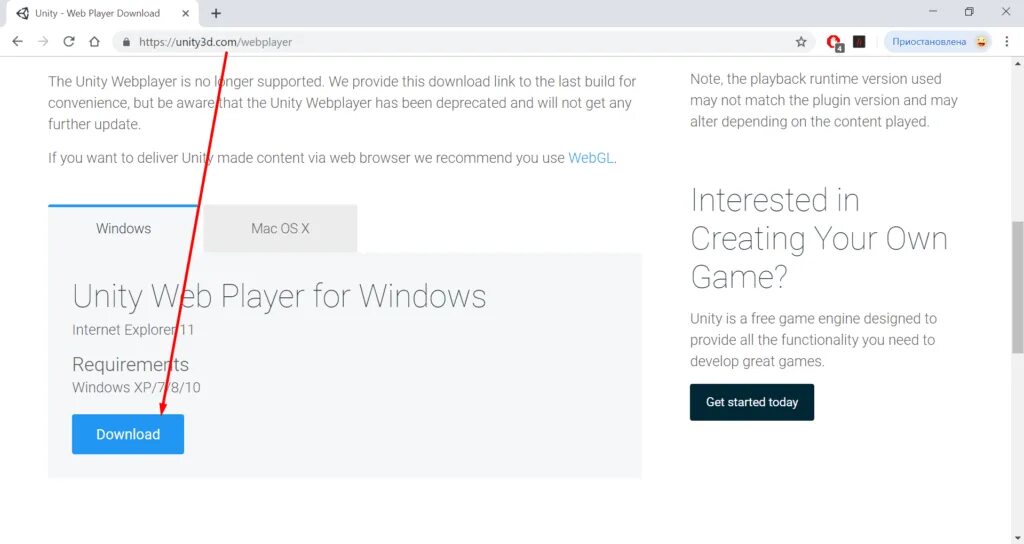Image resolution: width=1024 pixels, height=544 pixels.
Task: Click the address bar URL unity3d.com/webplayer
Action: 216,42
